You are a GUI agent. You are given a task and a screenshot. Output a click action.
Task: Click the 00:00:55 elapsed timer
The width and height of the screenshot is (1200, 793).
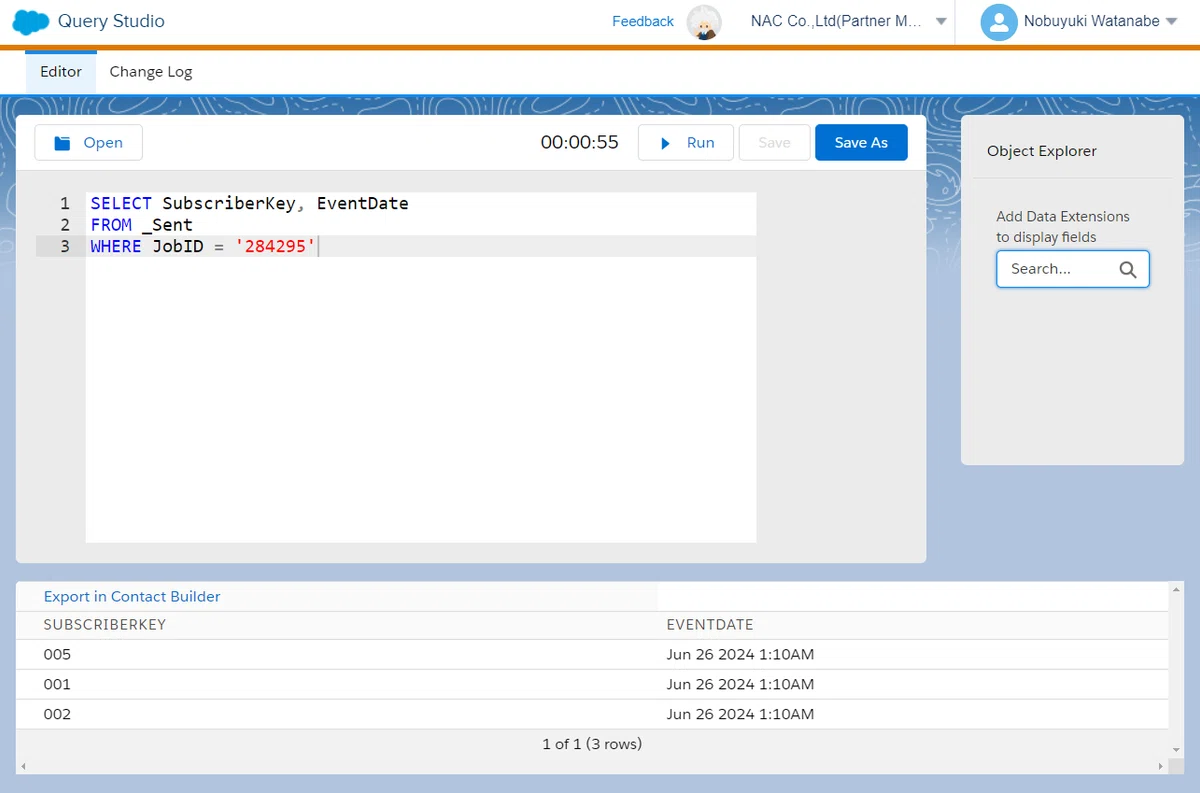point(580,143)
